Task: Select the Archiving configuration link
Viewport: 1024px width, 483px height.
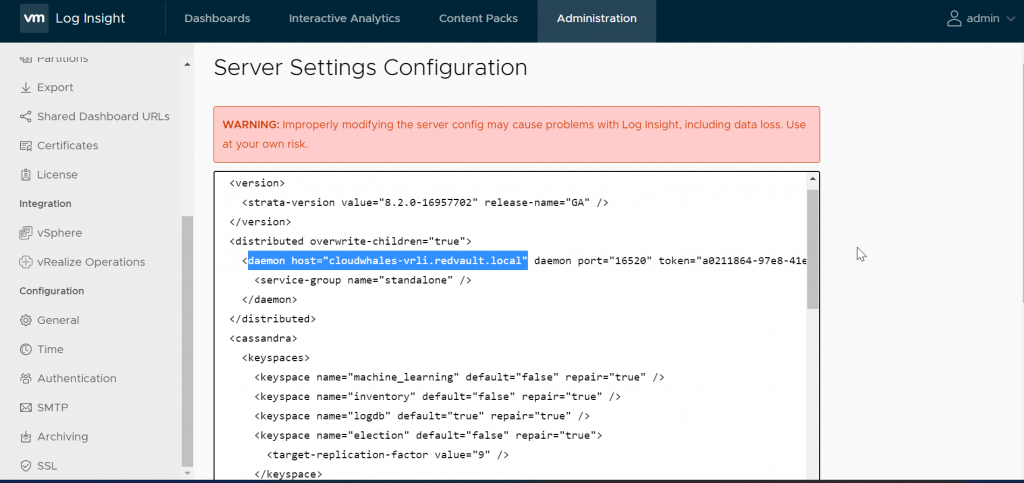Action: coord(63,437)
